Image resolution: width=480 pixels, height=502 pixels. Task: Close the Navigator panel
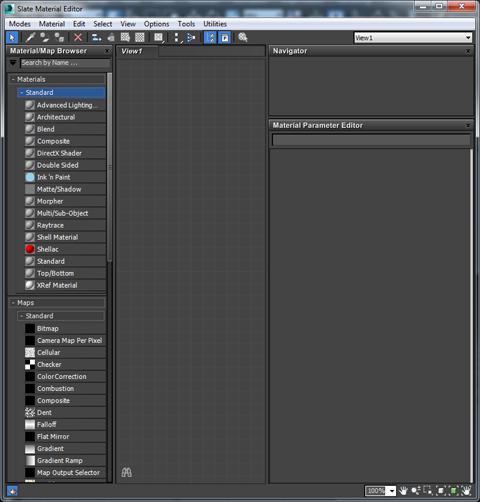468,51
